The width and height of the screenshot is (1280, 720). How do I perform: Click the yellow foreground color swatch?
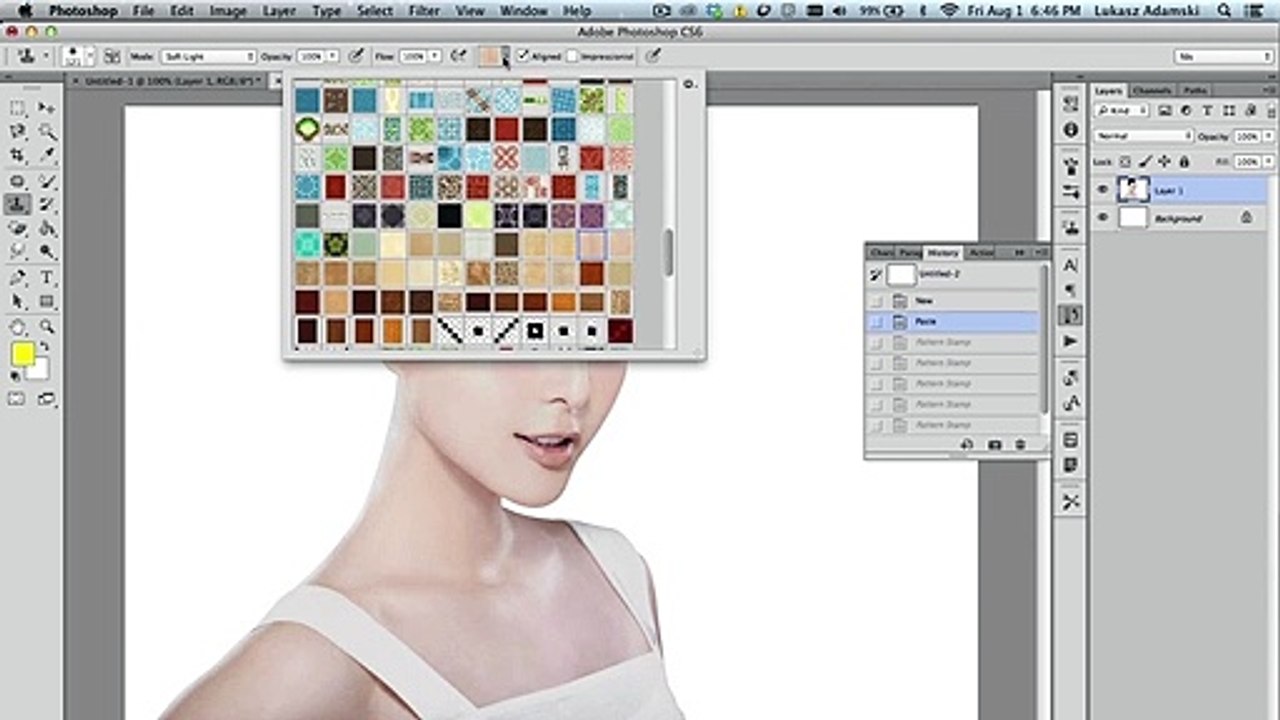coord(23,353)
